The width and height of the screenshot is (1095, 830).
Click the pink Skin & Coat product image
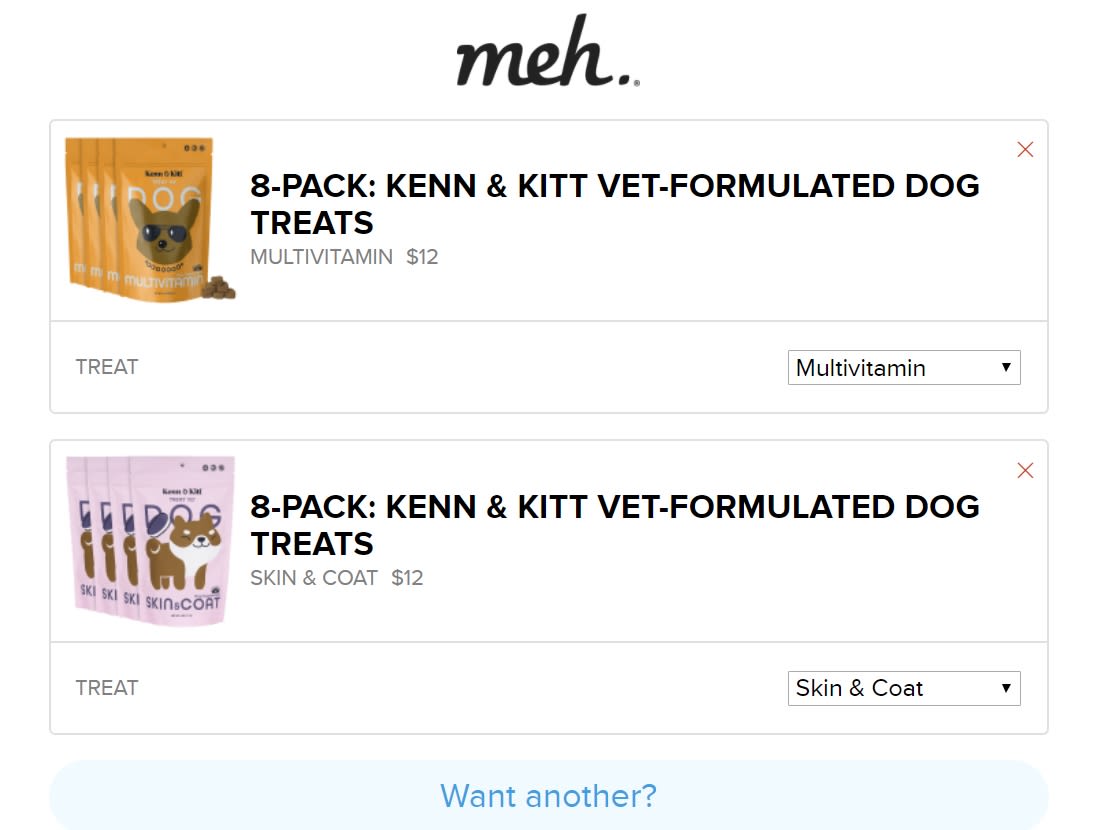point(150,541)
